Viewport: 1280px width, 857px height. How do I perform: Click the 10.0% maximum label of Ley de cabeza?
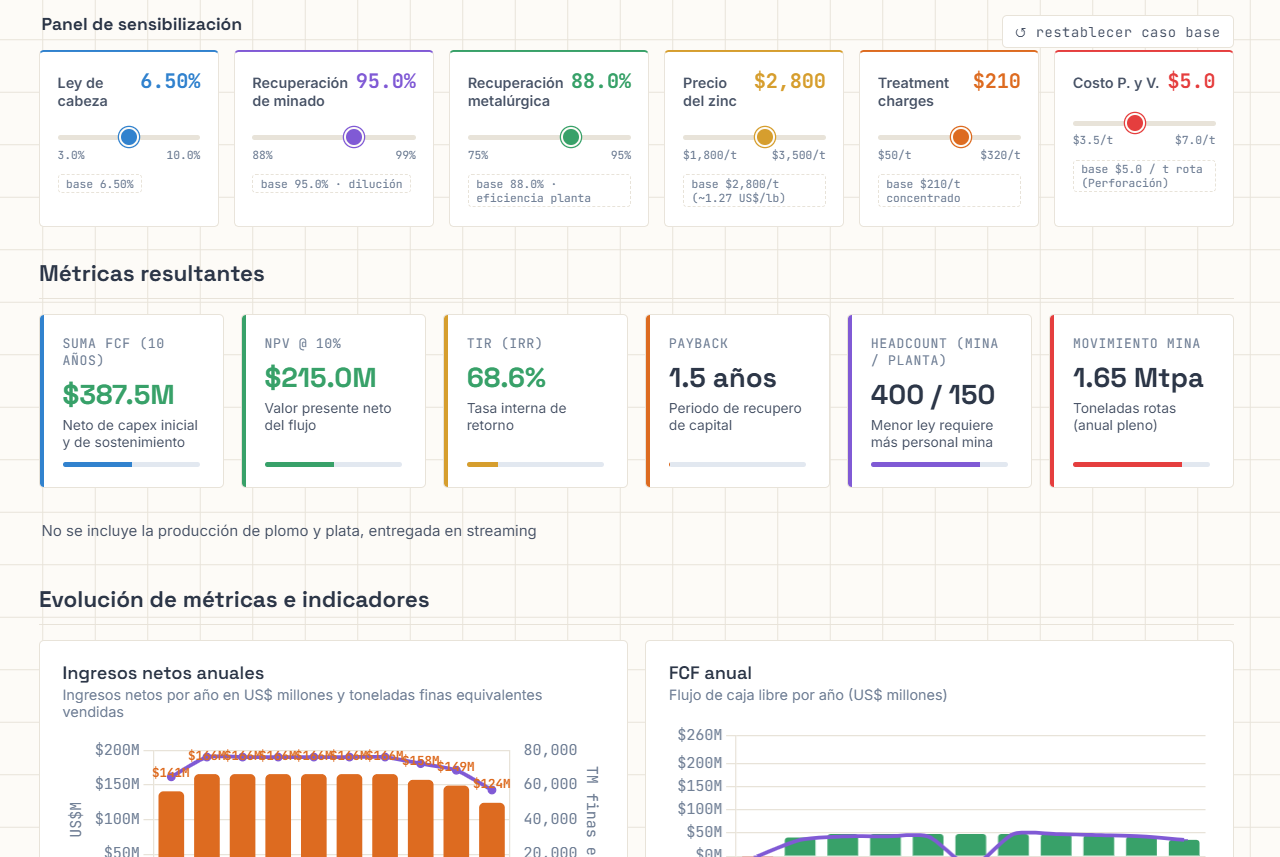[x=183, y=155]
